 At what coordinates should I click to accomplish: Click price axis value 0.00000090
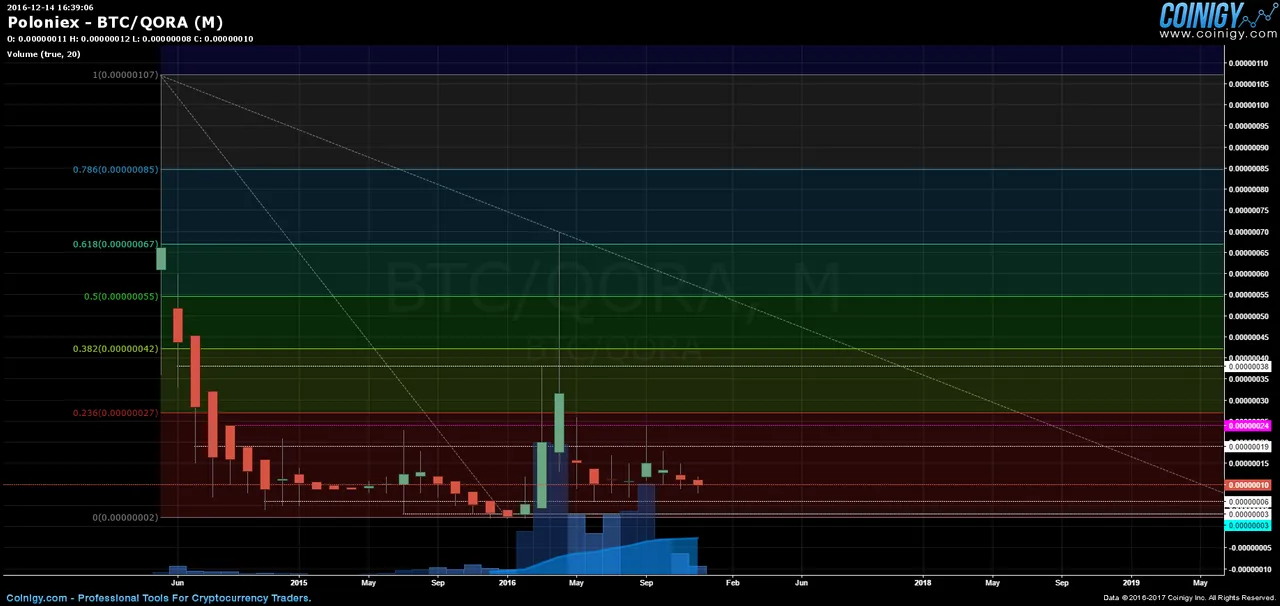(x=1249, y=147)
